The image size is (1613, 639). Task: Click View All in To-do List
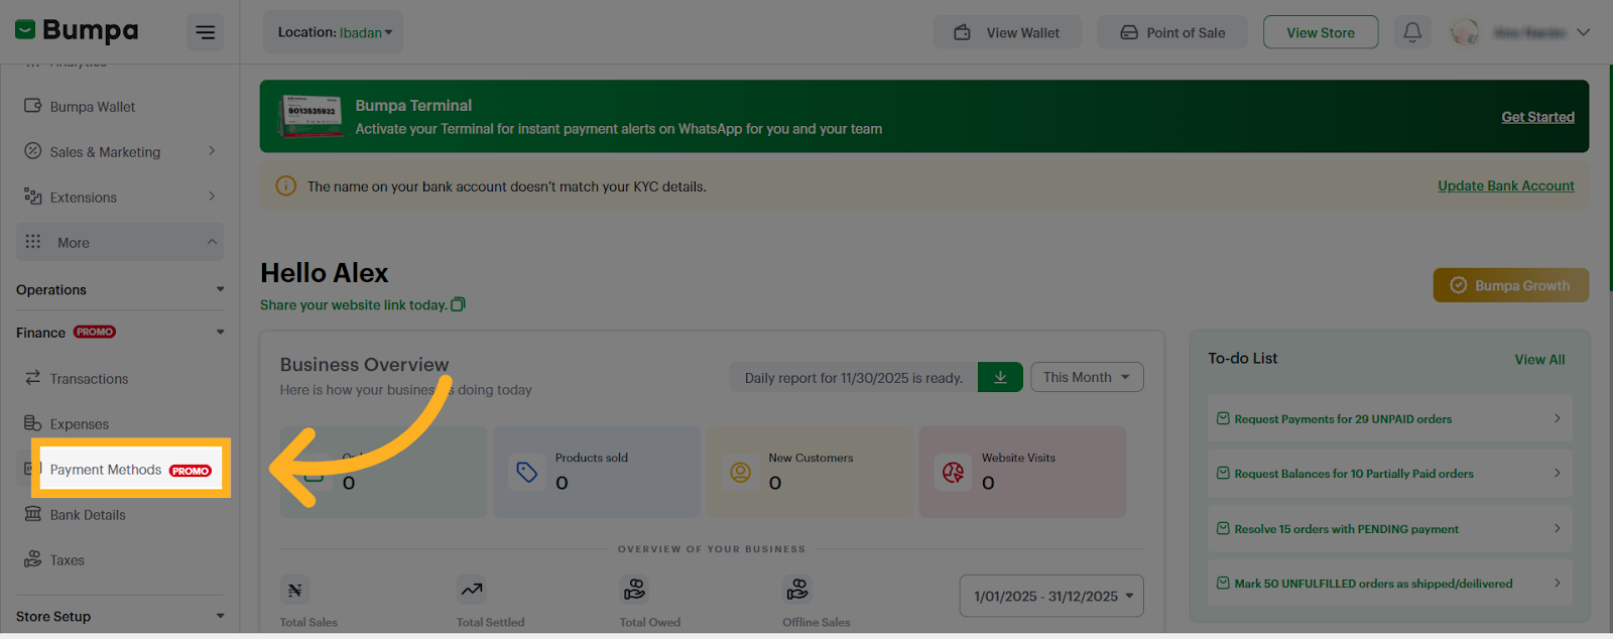pyautogui.click(x=1539, y=359)
